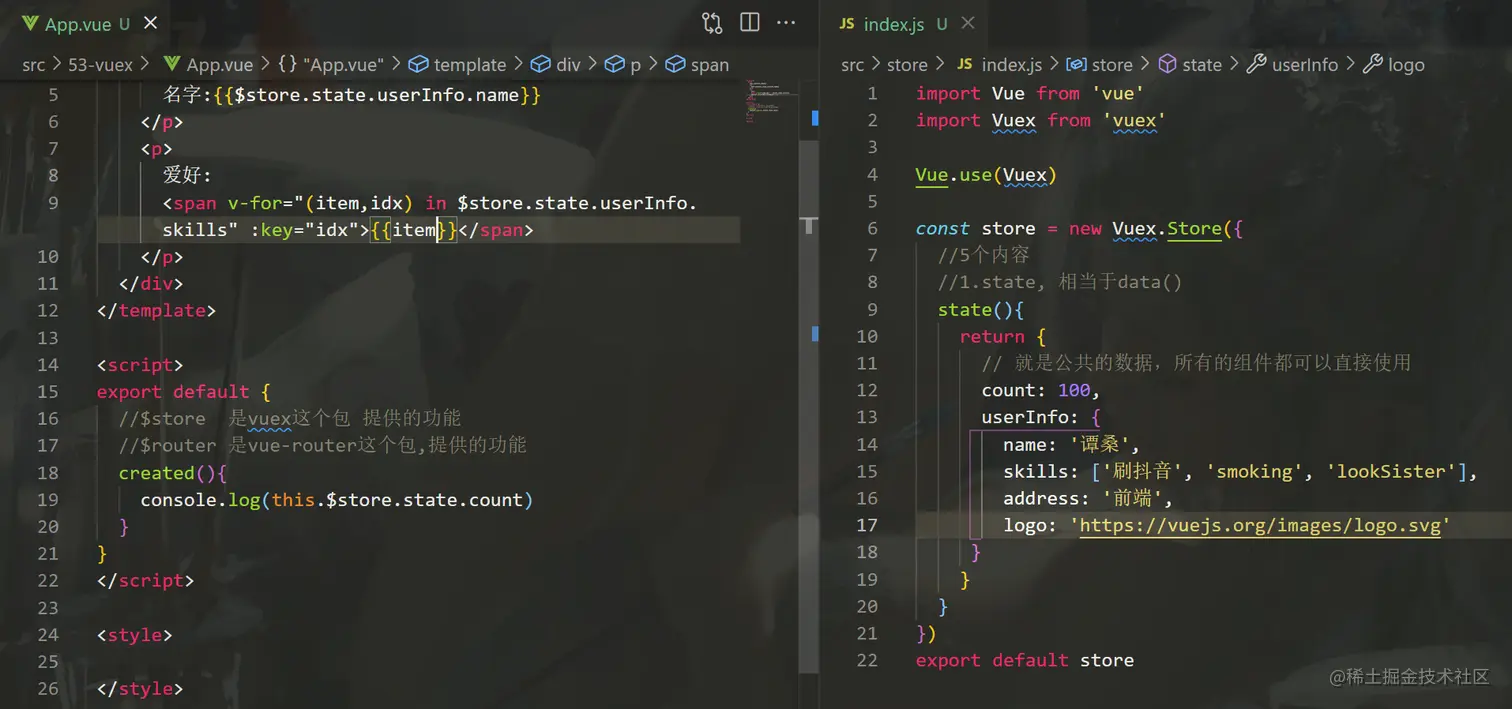Click 'console.log' on line 19
1512x709 pixels.
(200, 499)
